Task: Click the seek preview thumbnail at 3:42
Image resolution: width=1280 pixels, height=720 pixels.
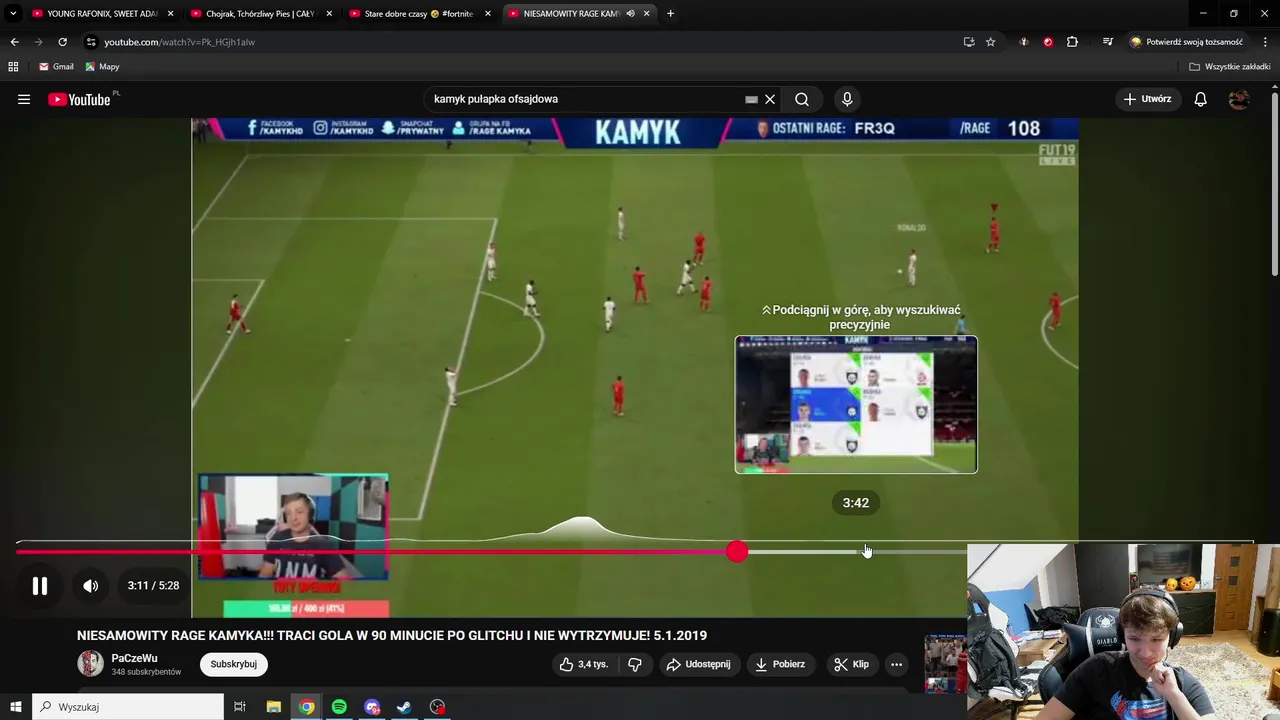Action: pos(856,404)
